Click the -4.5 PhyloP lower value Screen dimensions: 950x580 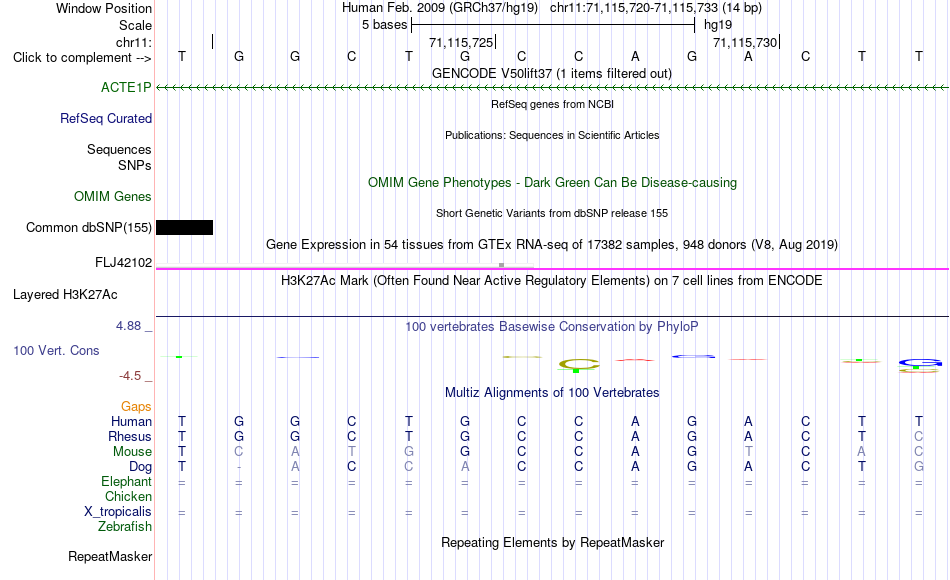[x=130, y=376]
